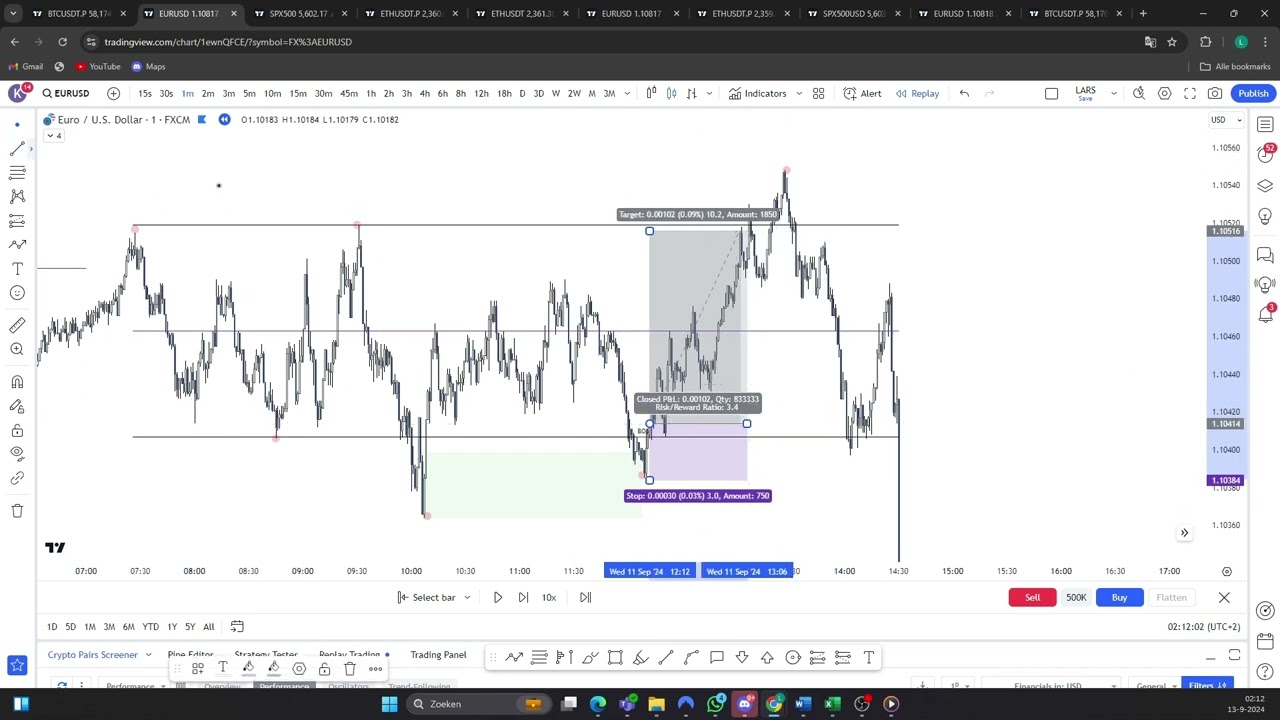Close the replay trading bar
The width and height of the screenshot is (1280, 720).
coord(1224,597)
